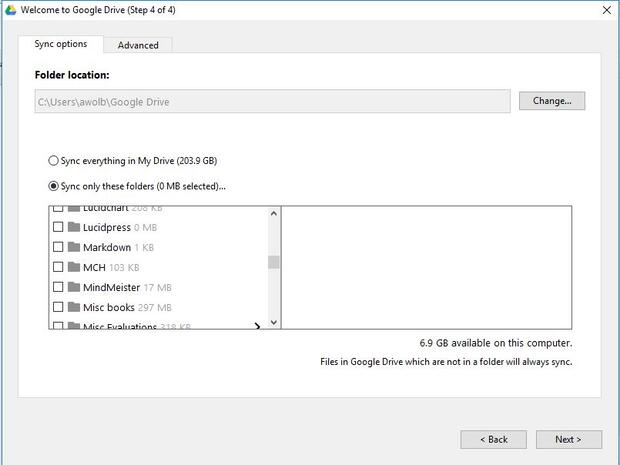
Task: Click the Markdown folder name
Action: (x=107, y=248)
